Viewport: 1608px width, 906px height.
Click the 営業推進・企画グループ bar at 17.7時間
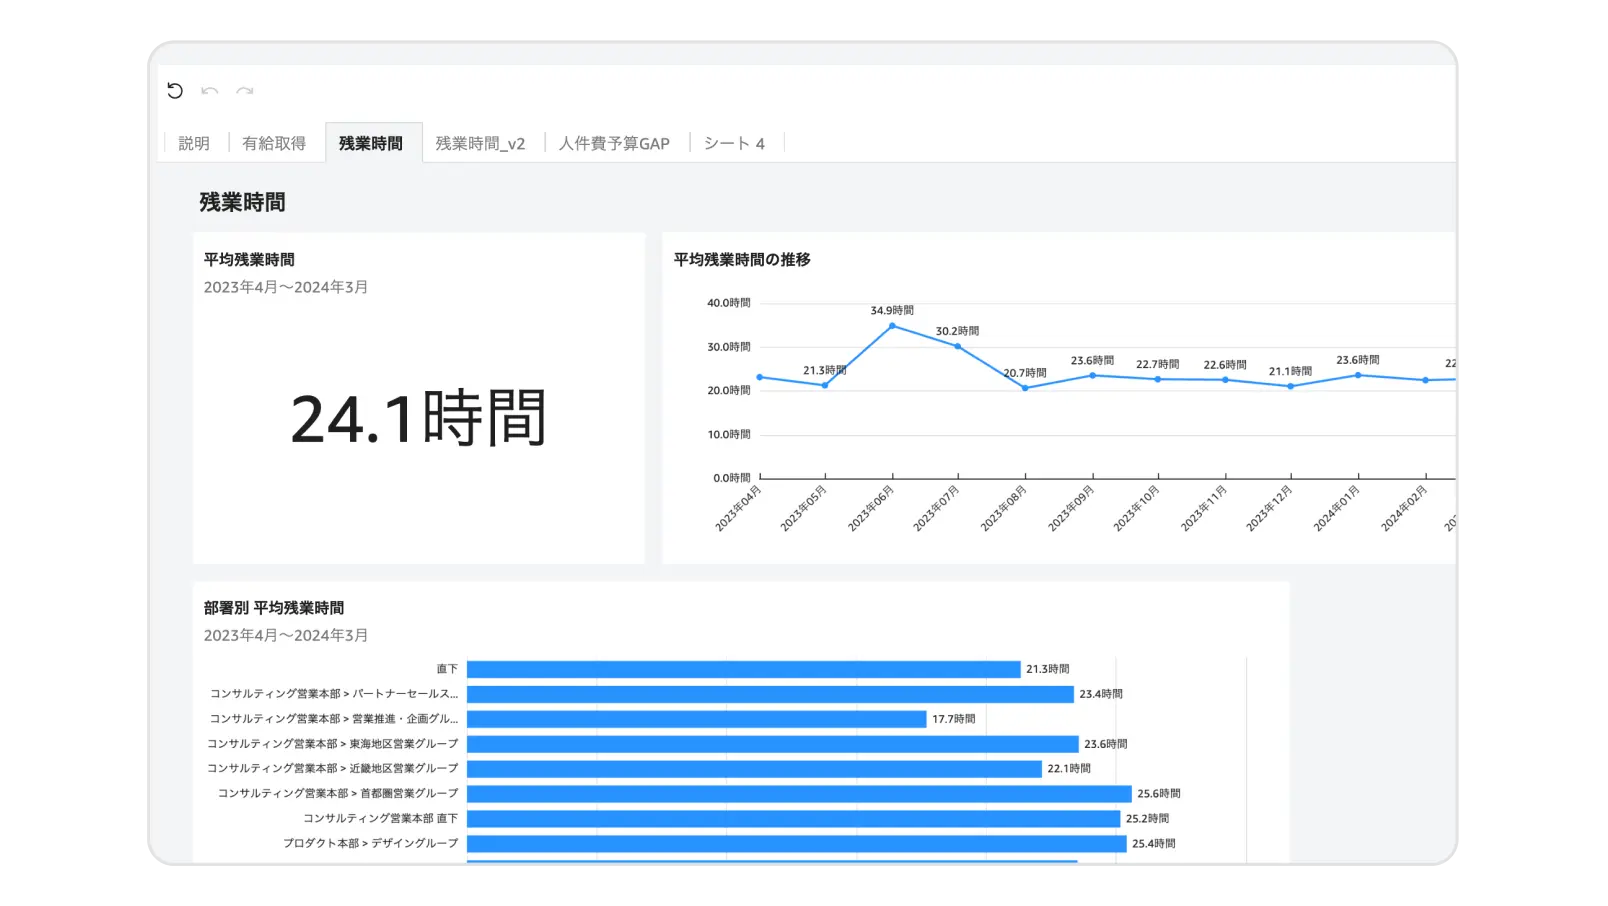point(694,718)
